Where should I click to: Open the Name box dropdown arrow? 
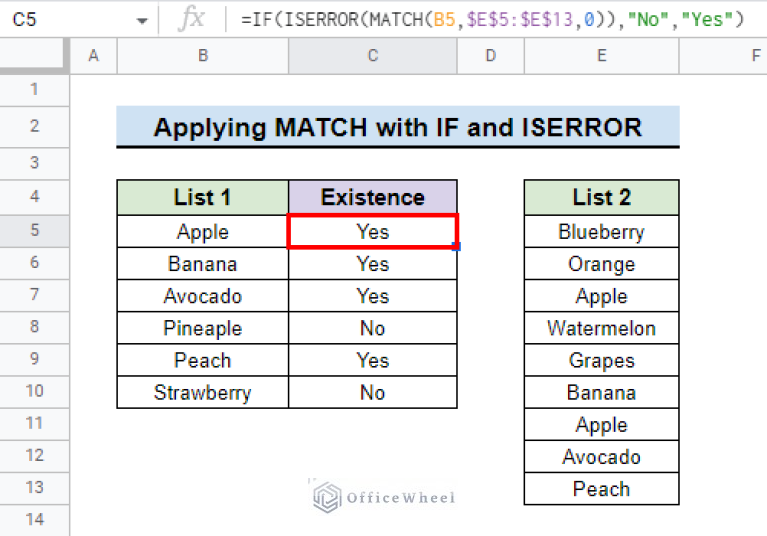(141, 20)
